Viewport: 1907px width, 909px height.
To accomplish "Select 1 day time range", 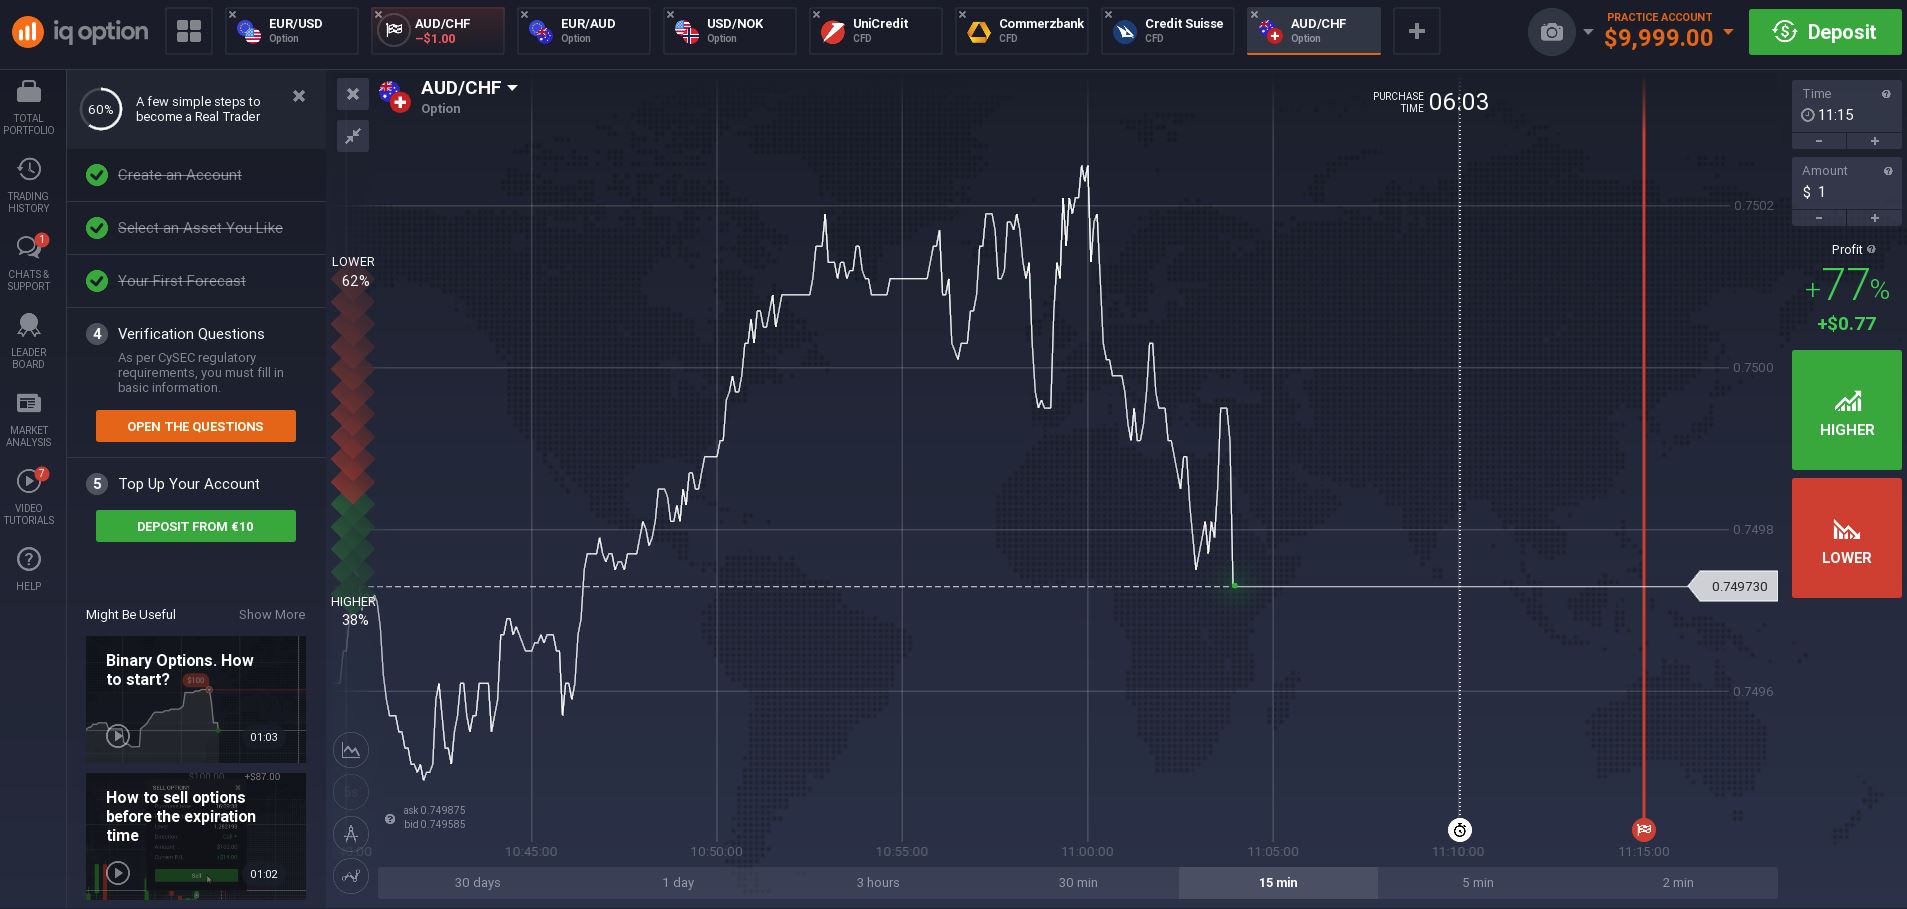I will point(678,882).
